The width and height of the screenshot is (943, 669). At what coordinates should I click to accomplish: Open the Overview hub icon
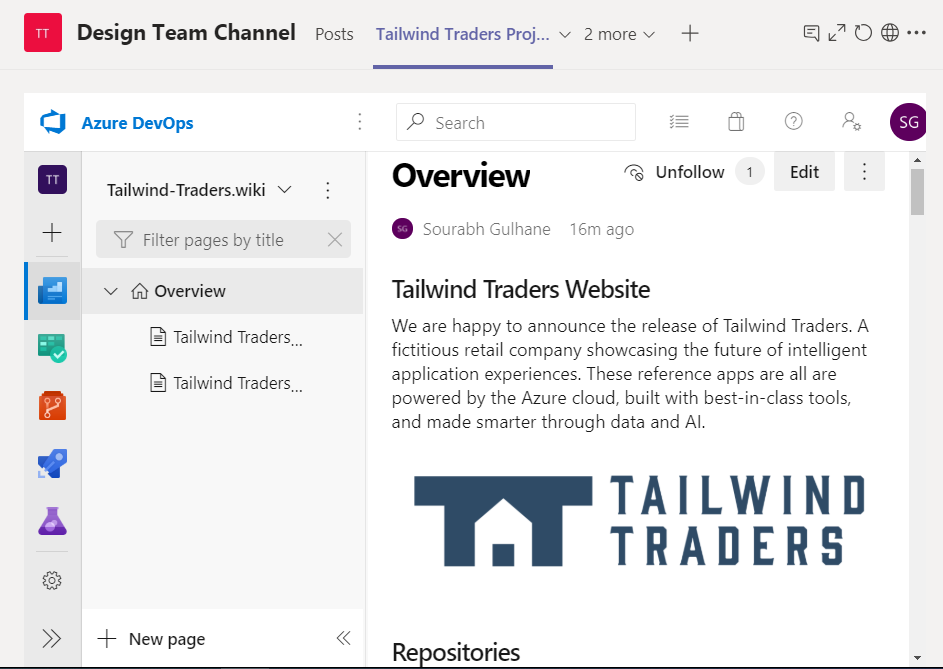52,291
